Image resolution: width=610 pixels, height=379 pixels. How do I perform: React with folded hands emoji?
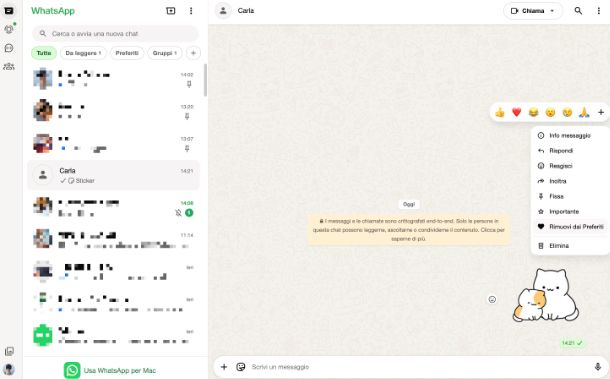pyautogui.click(x=584, y=112)
